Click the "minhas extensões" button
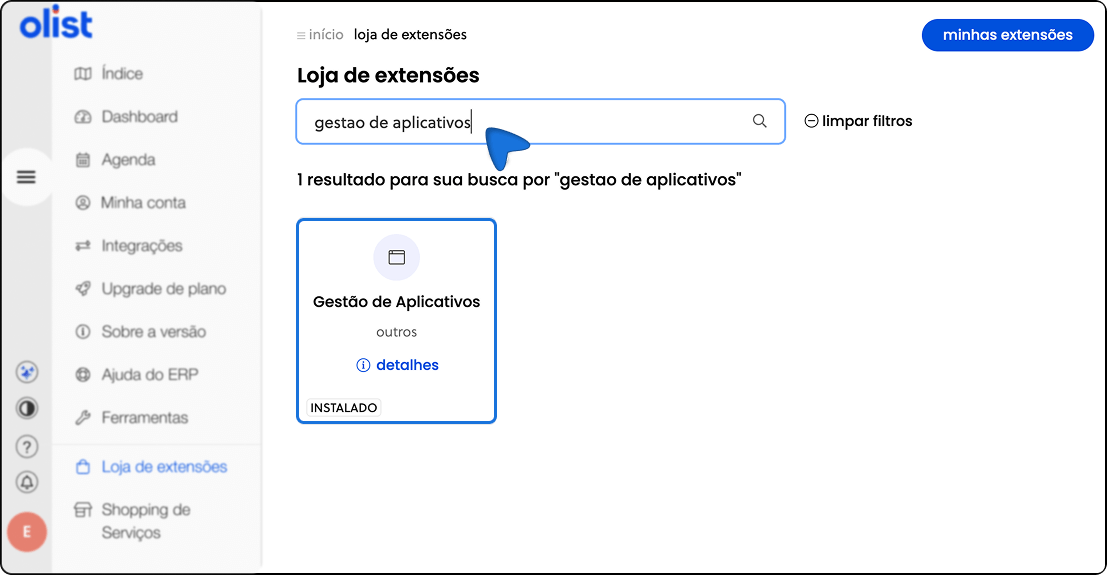The image size is (1107, 575). point(1007,35)
